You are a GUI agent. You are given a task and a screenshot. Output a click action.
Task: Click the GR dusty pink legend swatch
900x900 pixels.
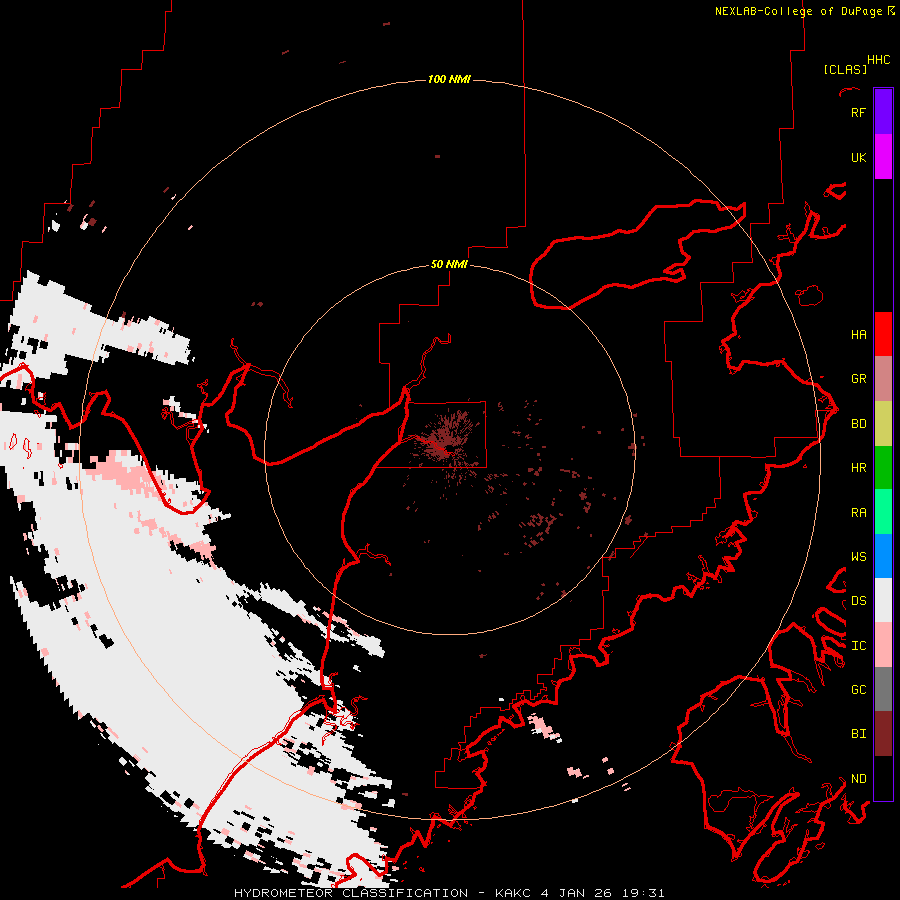point(883,379)
